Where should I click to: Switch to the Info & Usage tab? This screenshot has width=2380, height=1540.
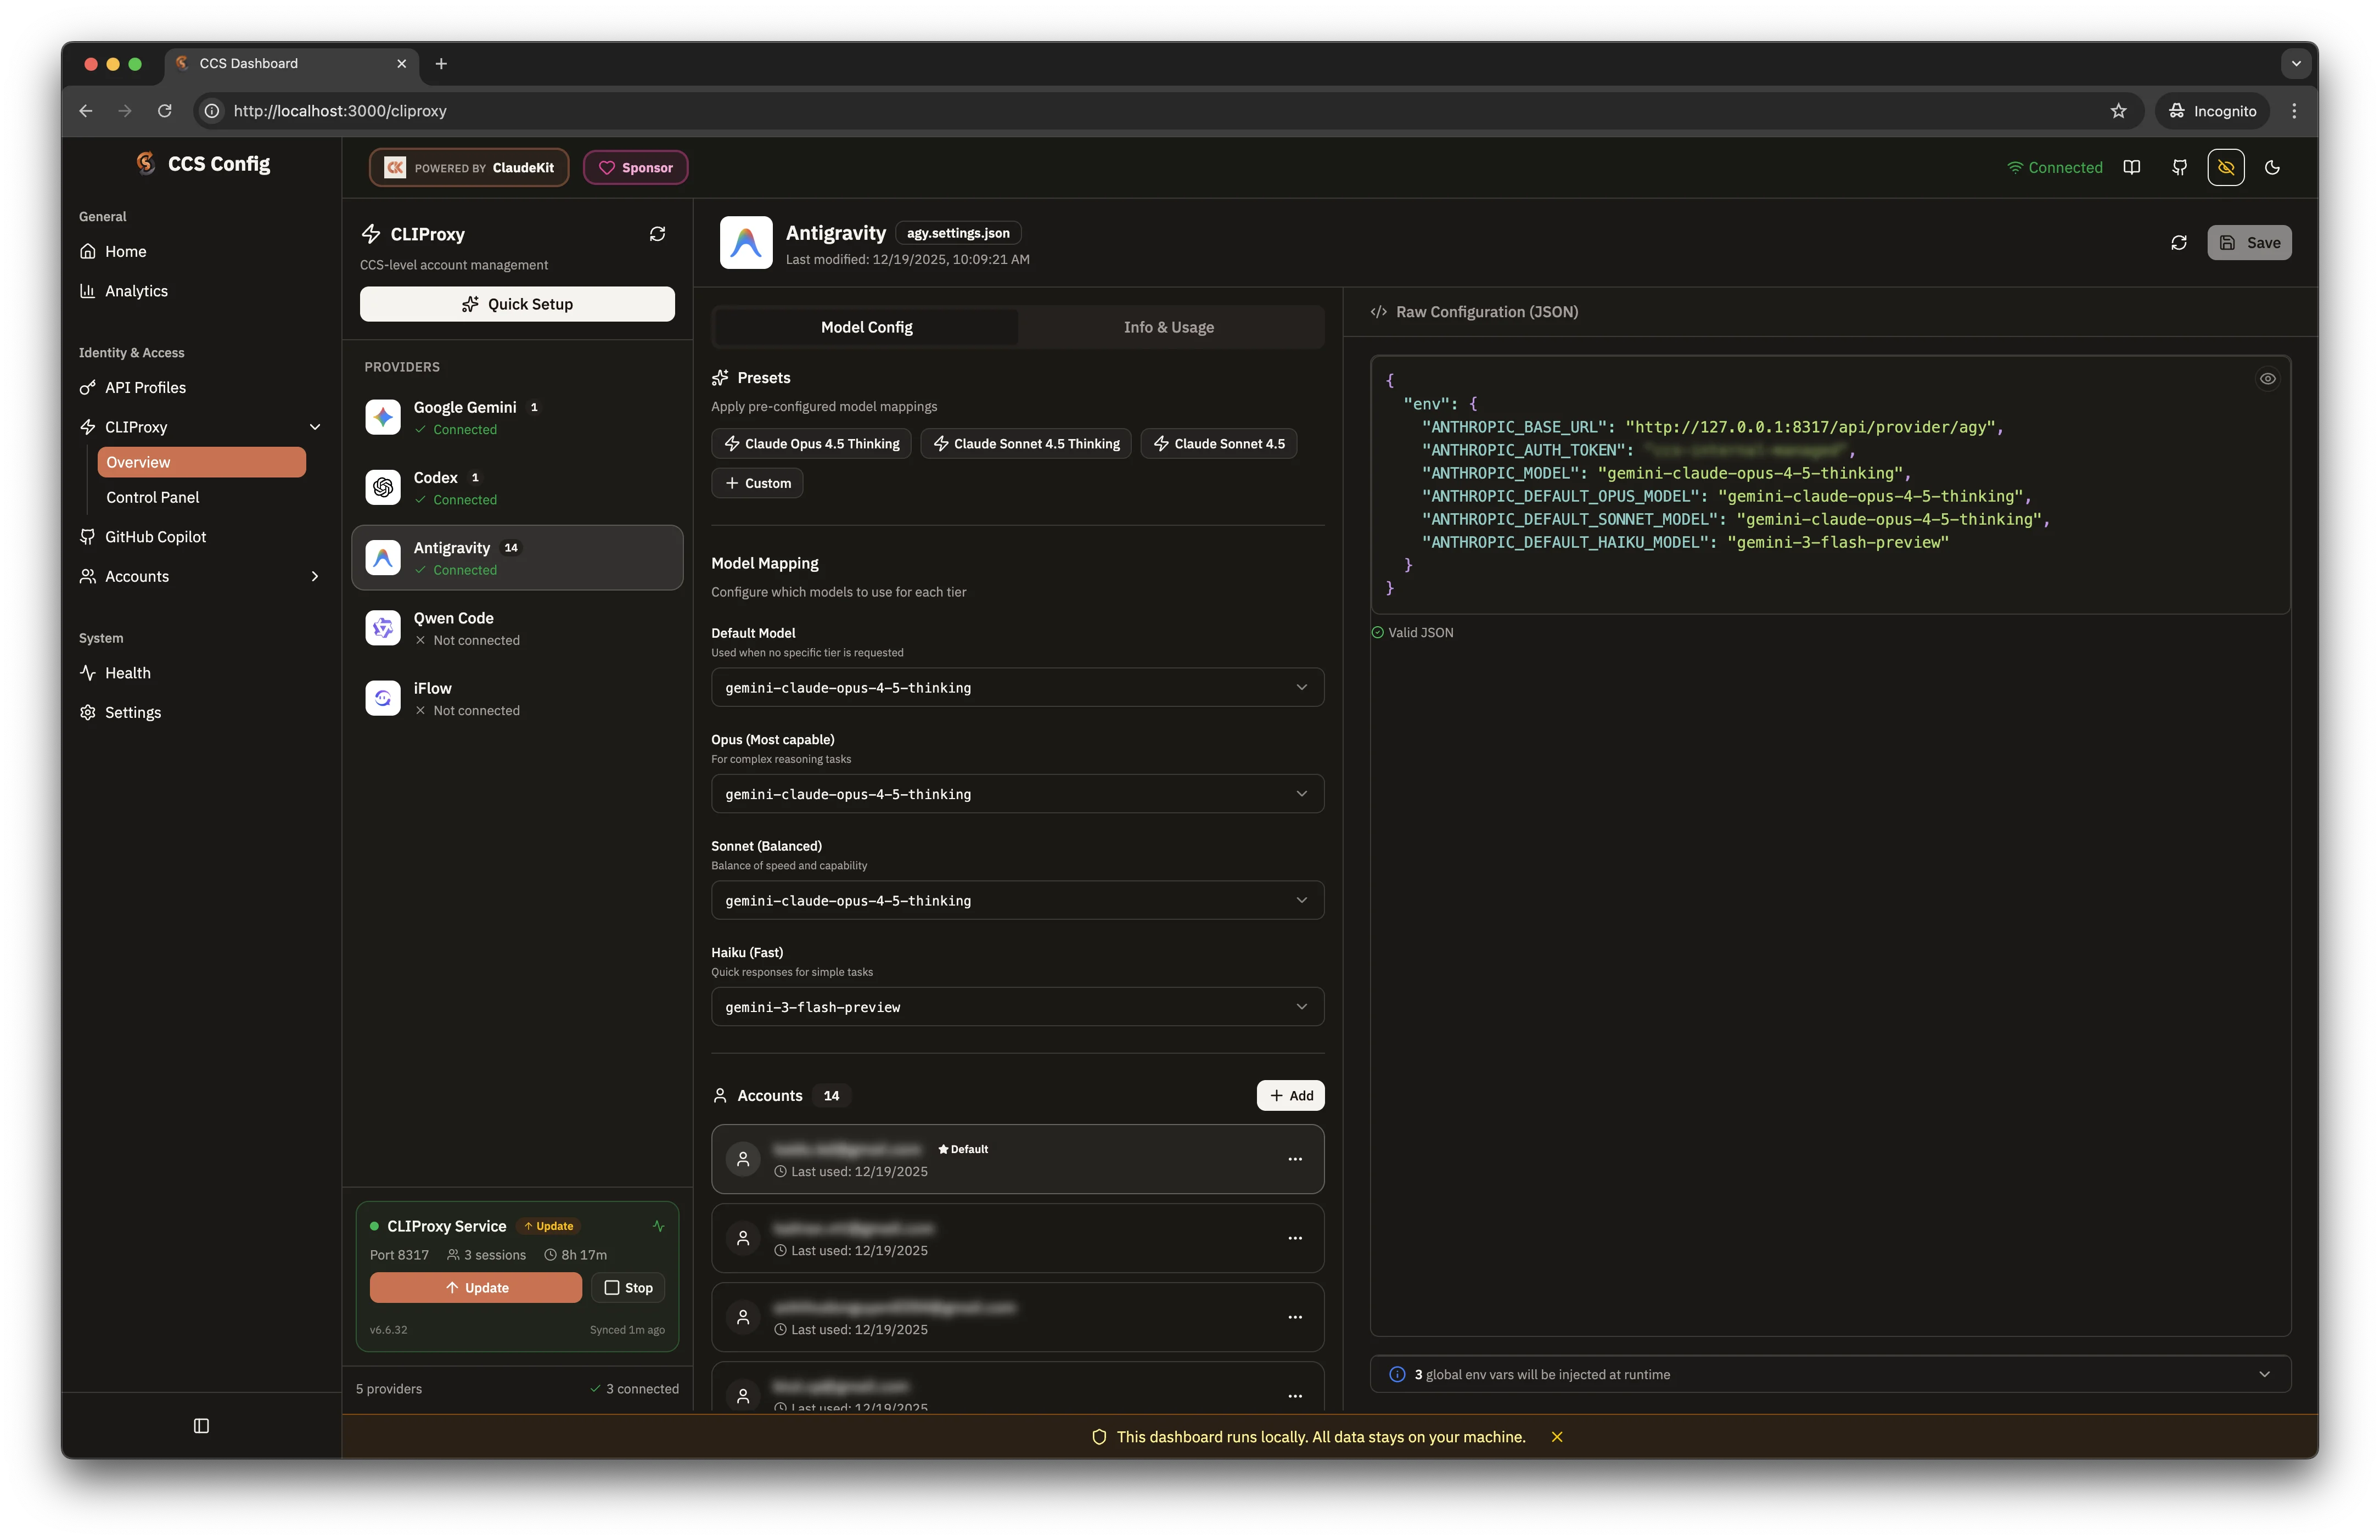pyautogui.click(x=1167, y=326)
